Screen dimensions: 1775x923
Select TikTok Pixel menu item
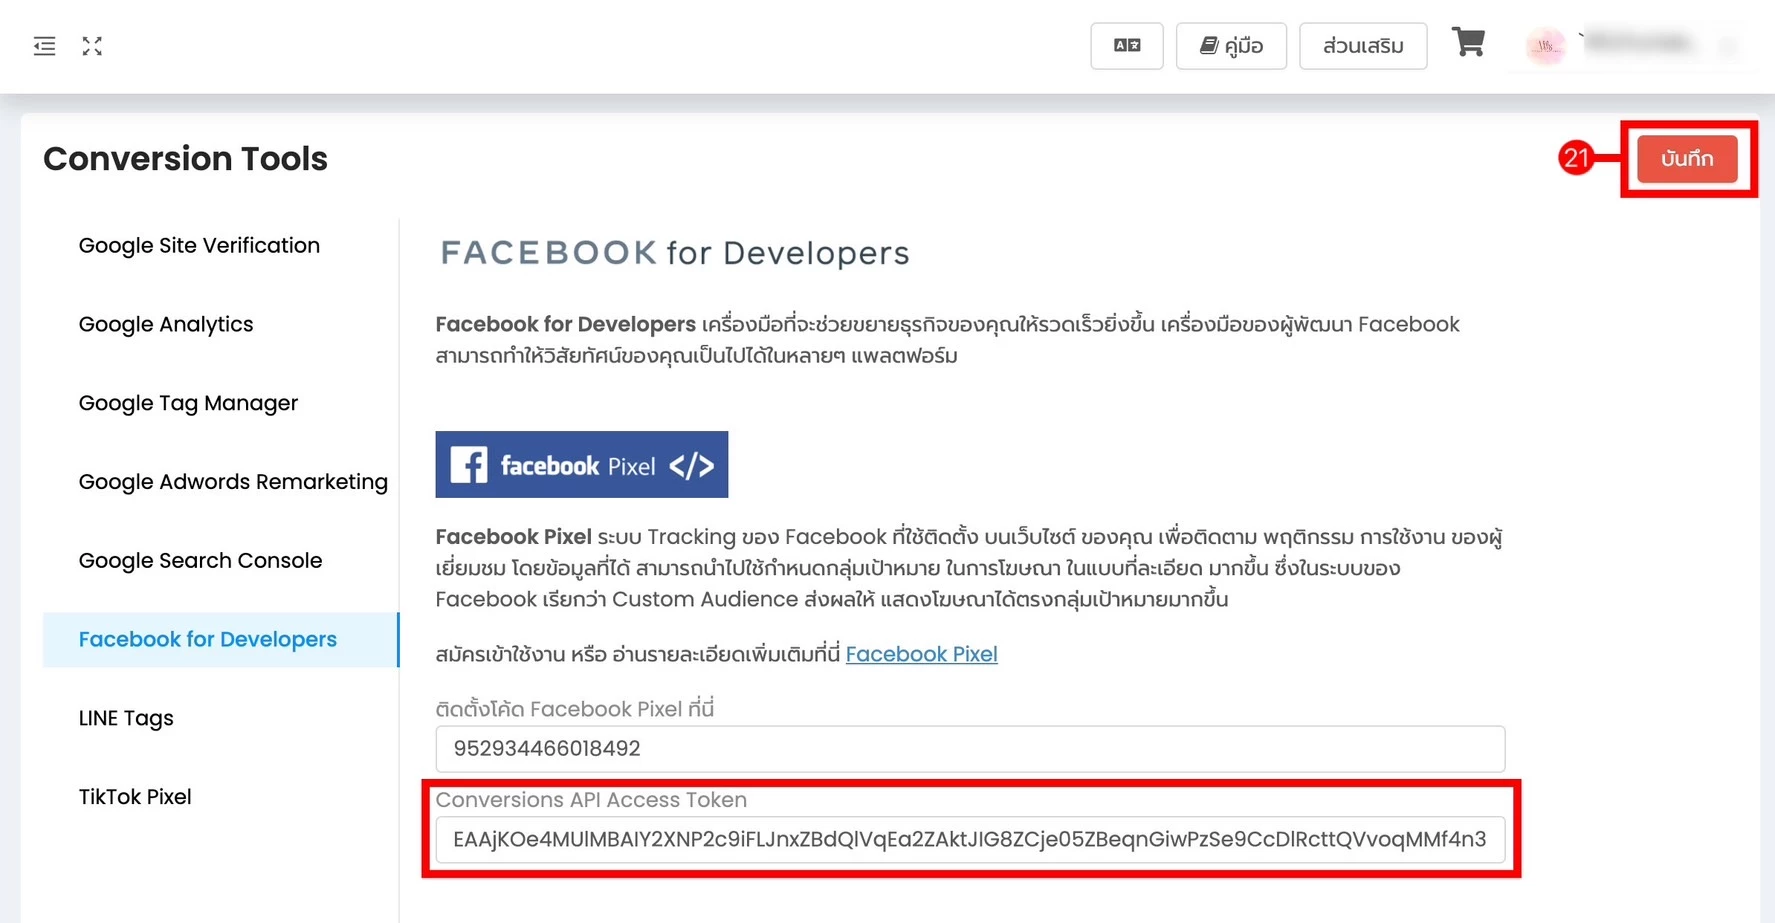pos(135,797)
